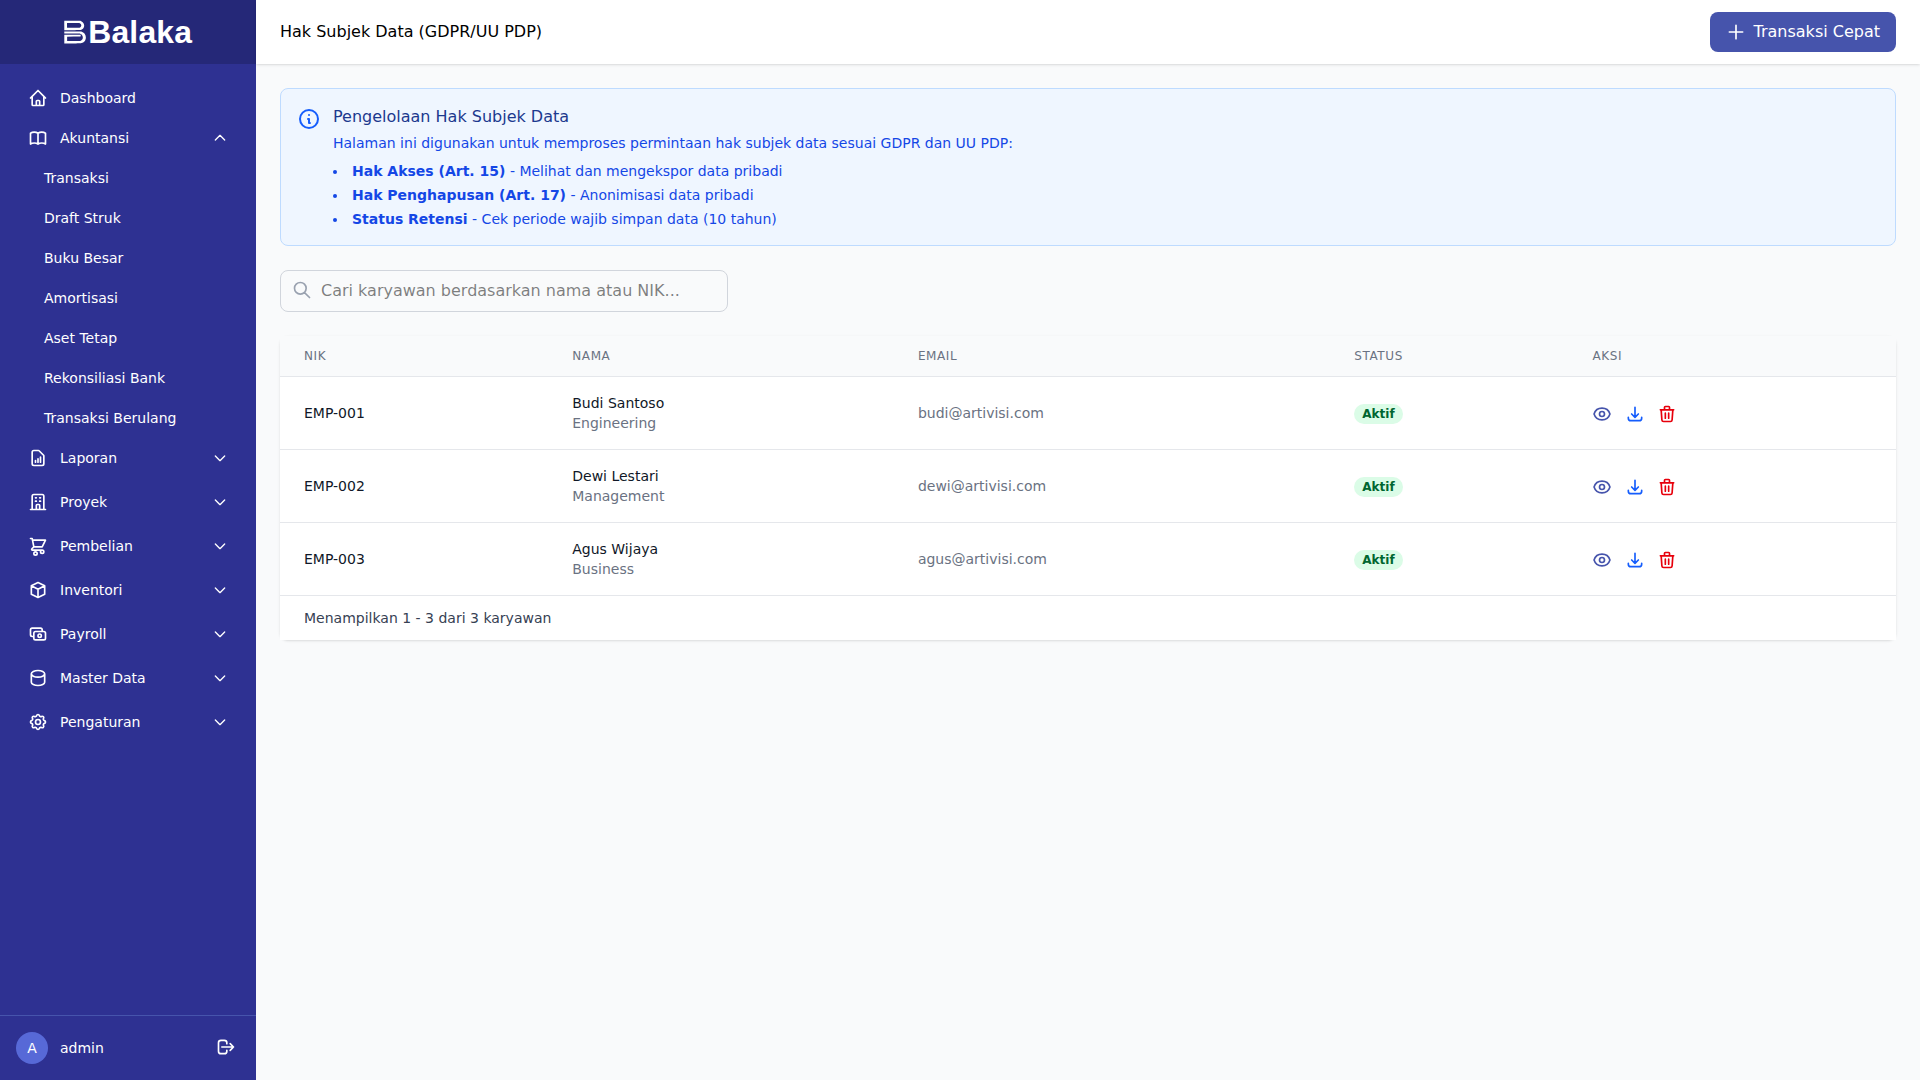Expand the Pengaturan settings menu

pos(128,722)
